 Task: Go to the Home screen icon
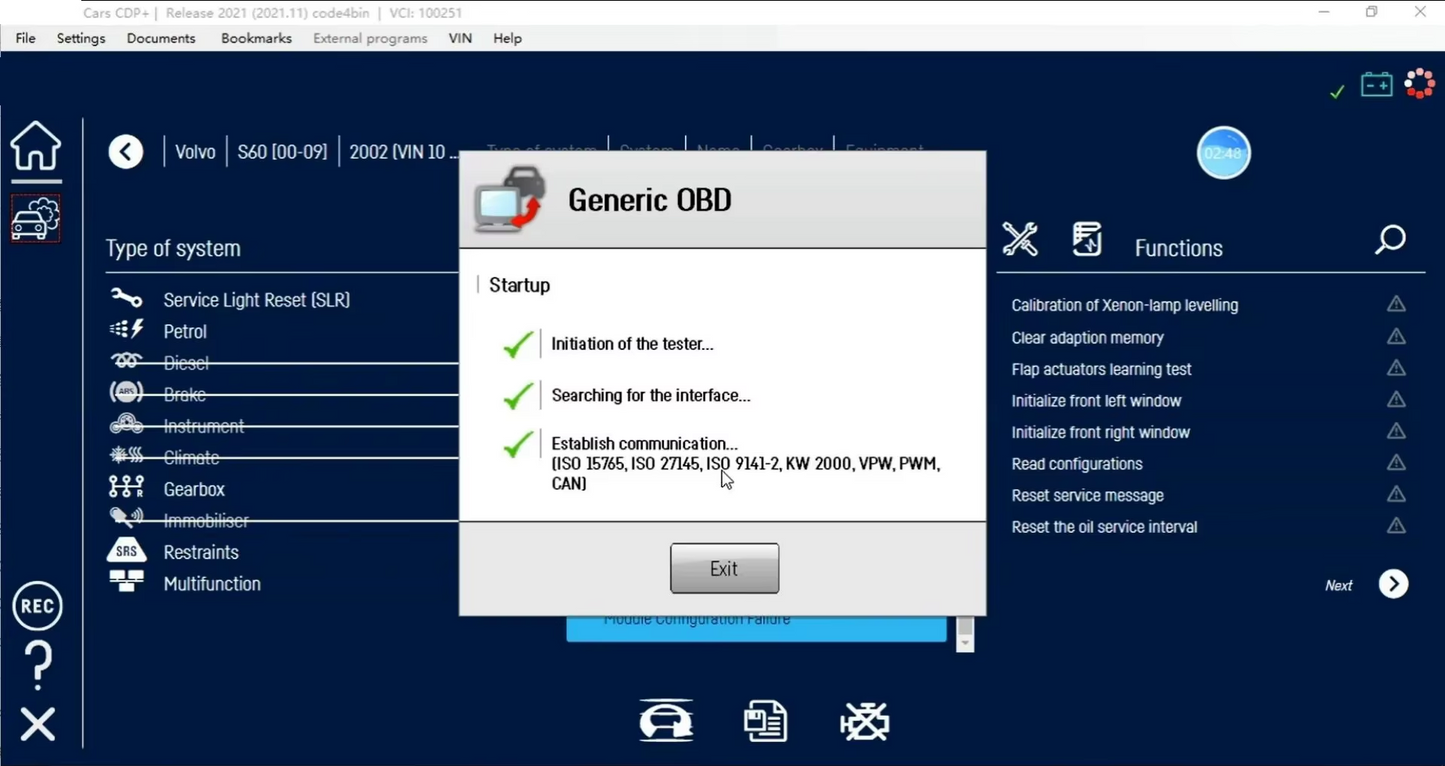[36, 146]
